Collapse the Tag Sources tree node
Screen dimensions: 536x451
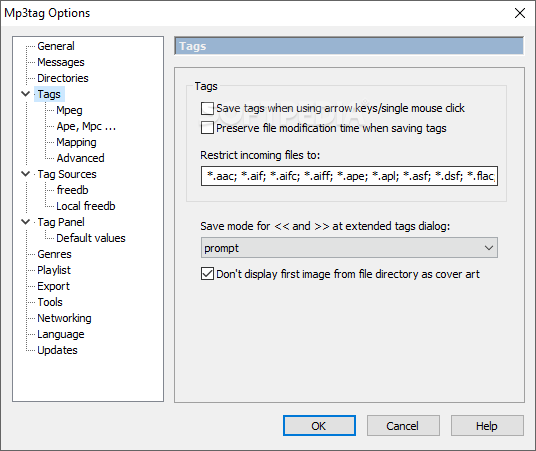[x=26, y=174]
